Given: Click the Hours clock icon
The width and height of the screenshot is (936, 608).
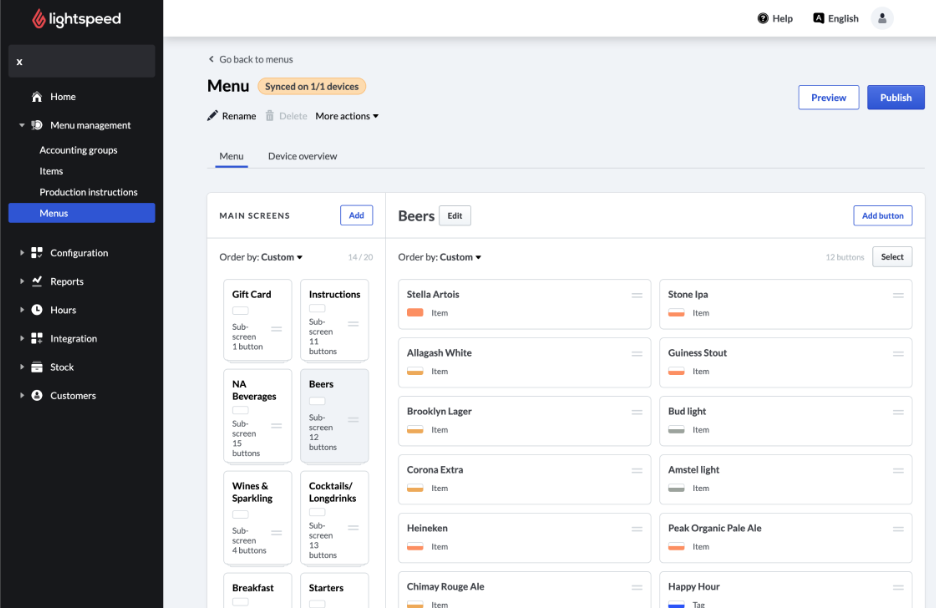Looking at the screenshot, I should point(37,310).
